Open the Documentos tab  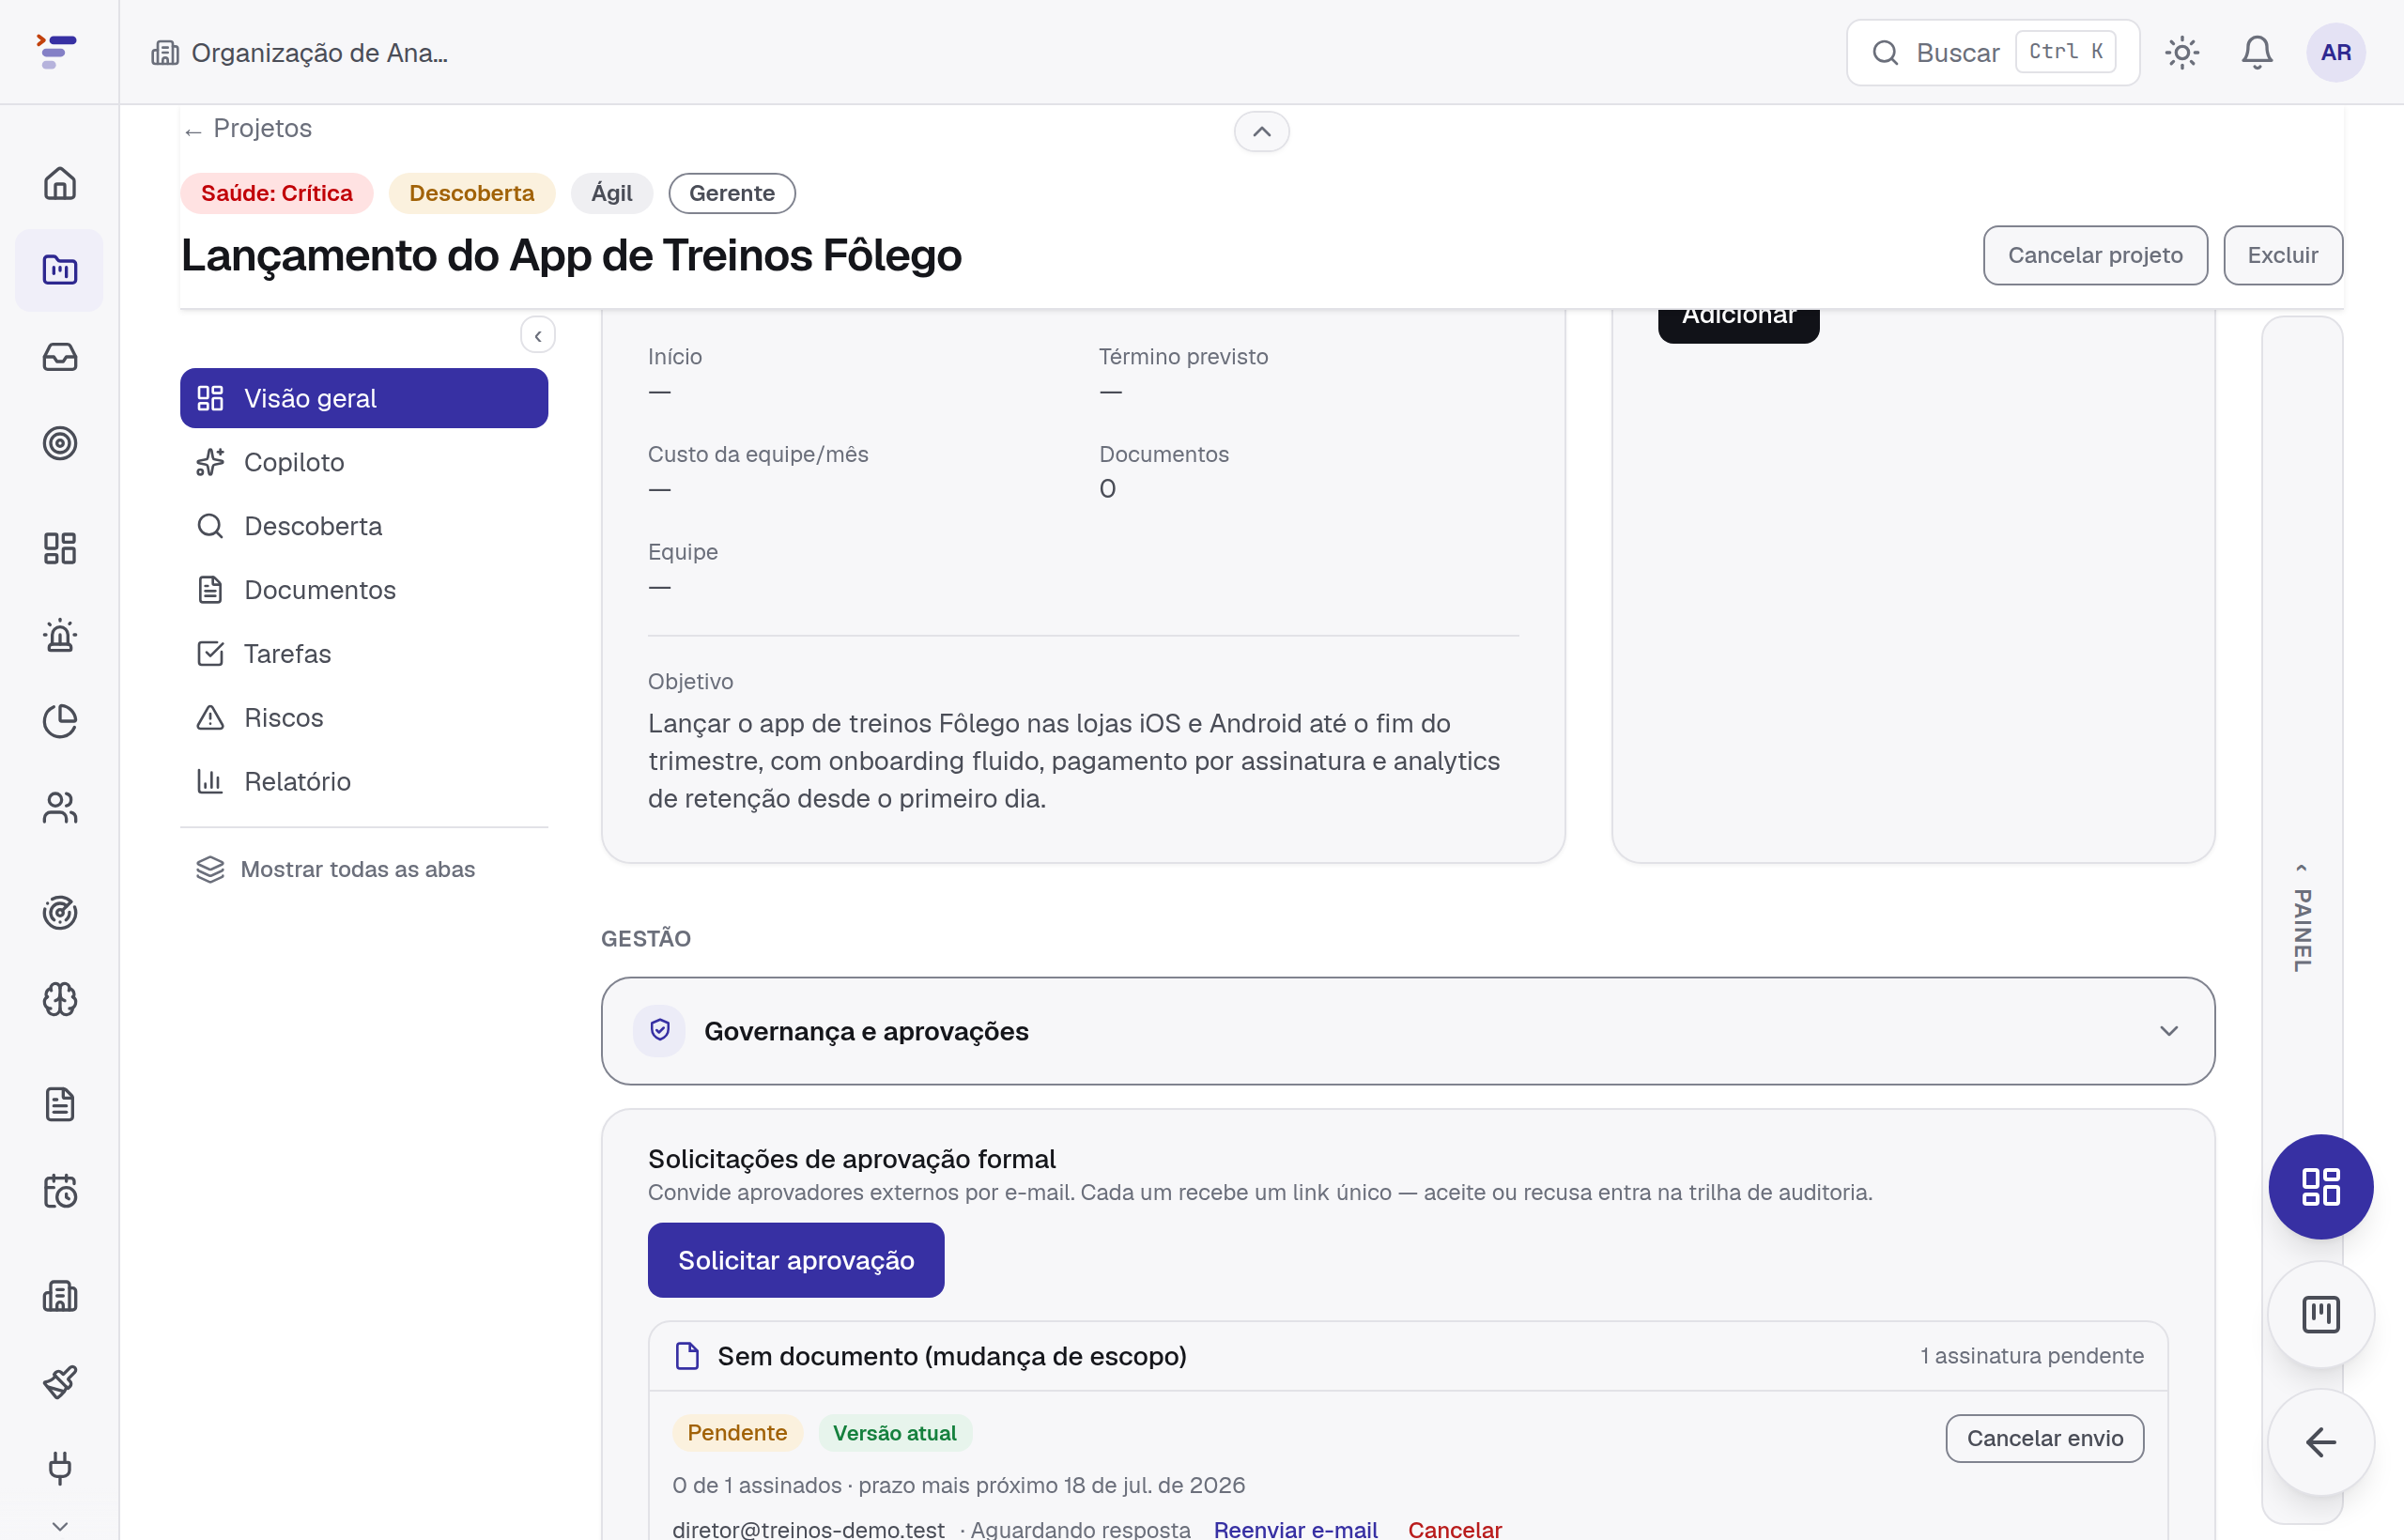[364, 590]
